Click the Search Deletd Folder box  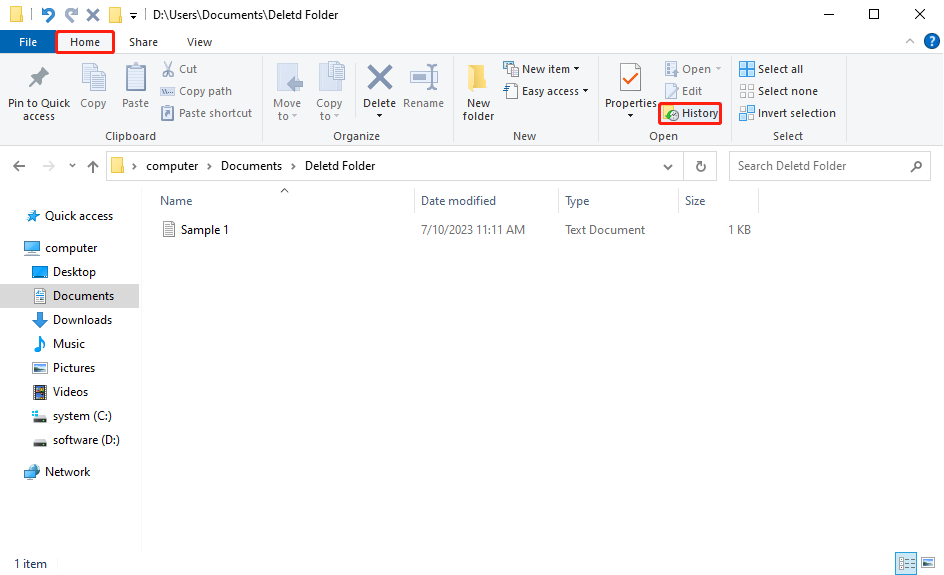point(830,166)
